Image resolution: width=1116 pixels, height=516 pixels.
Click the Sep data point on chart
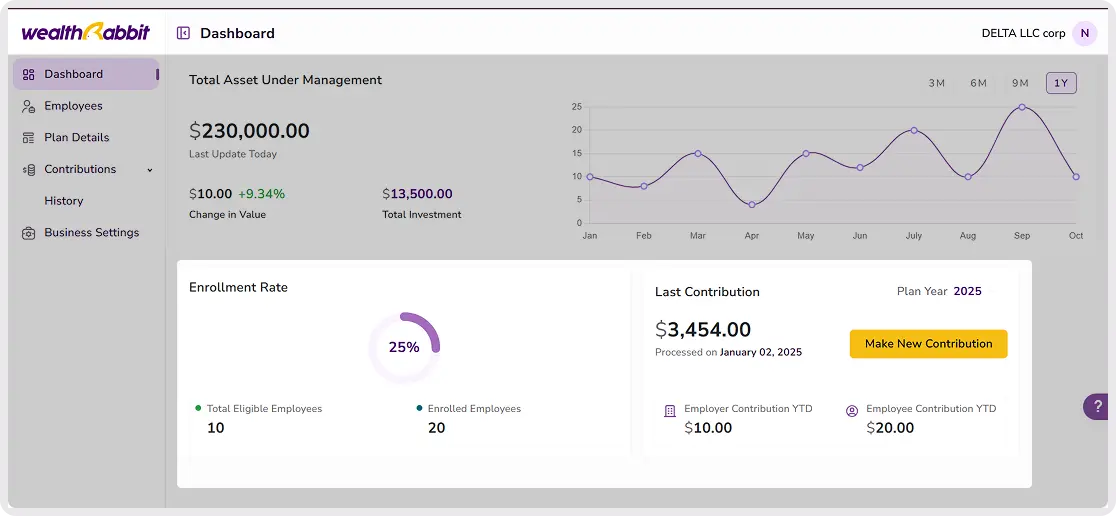pos(1022,107)
